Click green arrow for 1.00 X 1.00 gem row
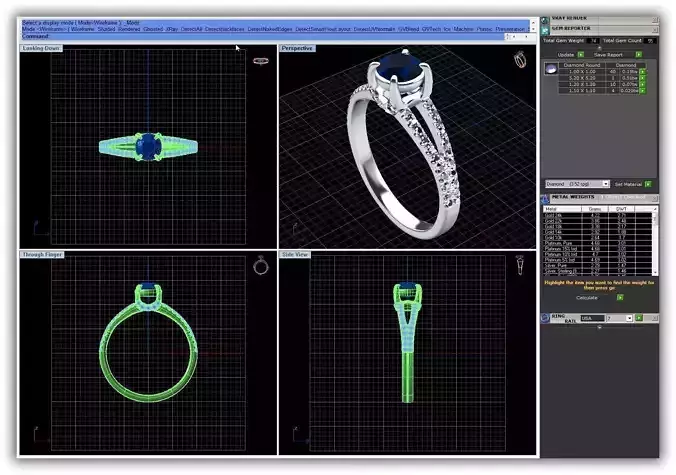Viewport: 676px width, 475px height. (642, 72)
